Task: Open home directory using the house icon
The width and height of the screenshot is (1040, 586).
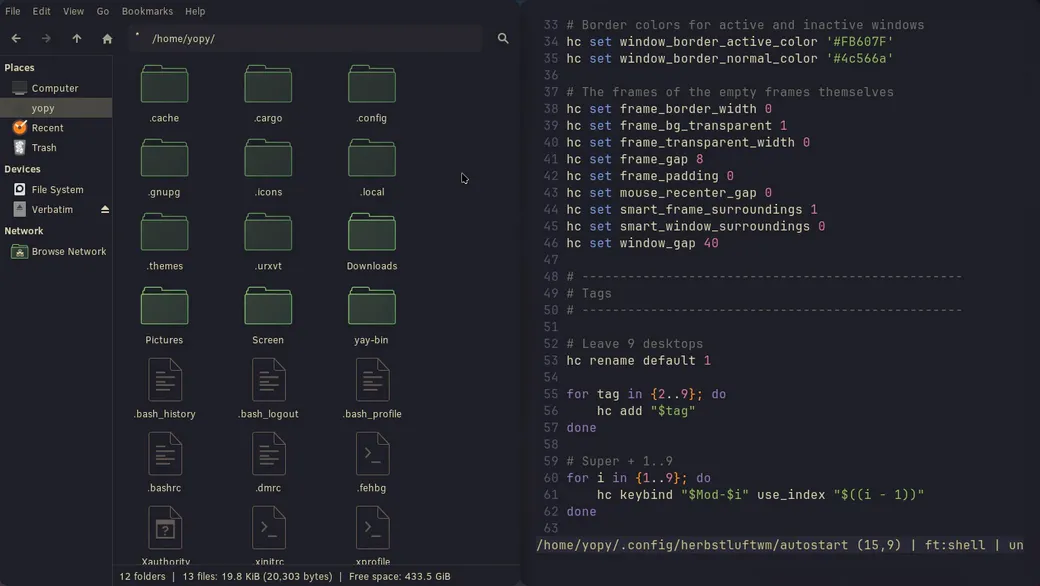Action: (x=107, y=38)
